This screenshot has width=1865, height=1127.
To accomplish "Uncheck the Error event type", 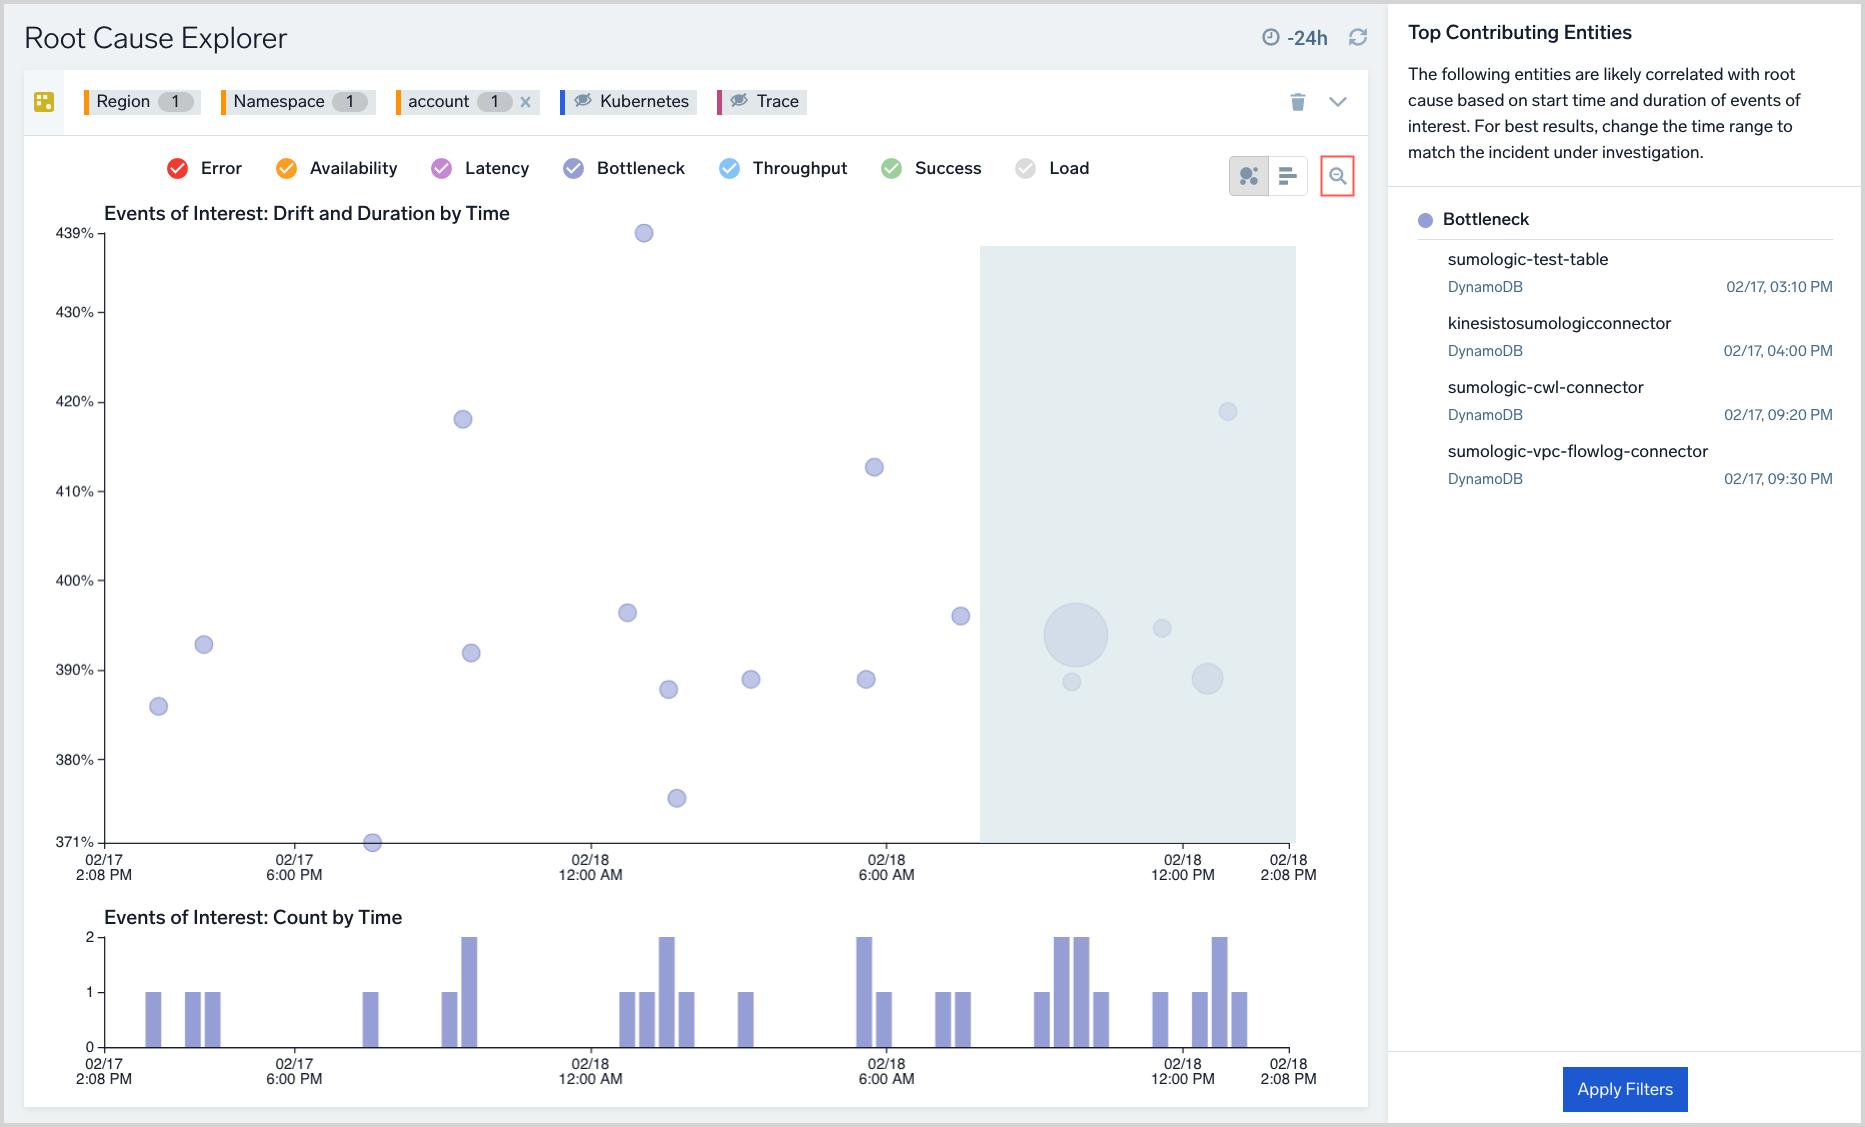I will 178,169.
